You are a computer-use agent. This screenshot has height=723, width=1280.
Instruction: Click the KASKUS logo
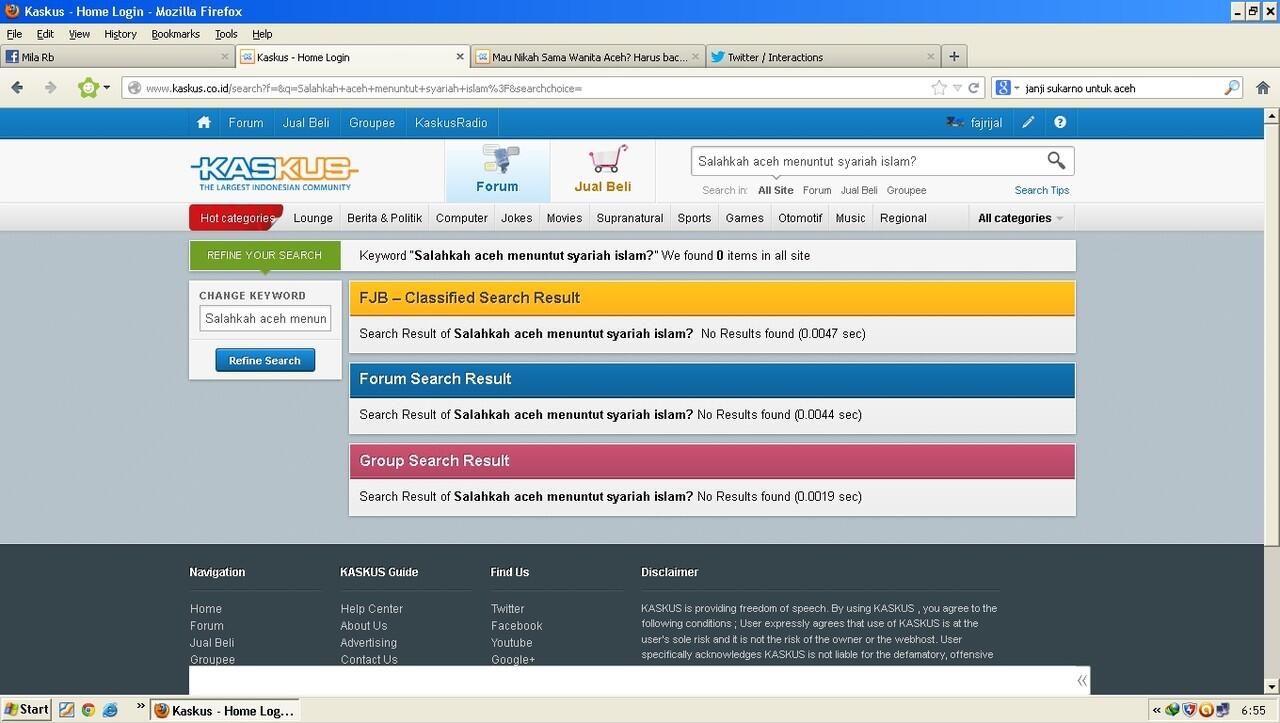click(x=274, y=172)
